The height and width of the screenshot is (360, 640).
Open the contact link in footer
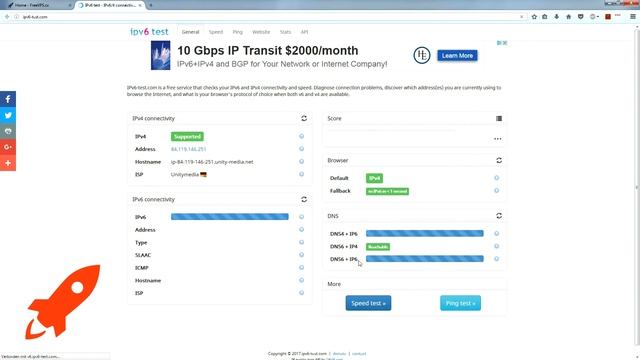(x=359, y=353)
